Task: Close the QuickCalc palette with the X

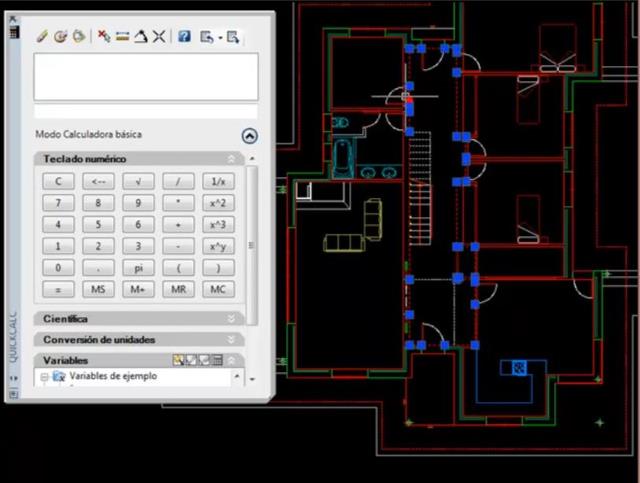Action: coord(13,19)
